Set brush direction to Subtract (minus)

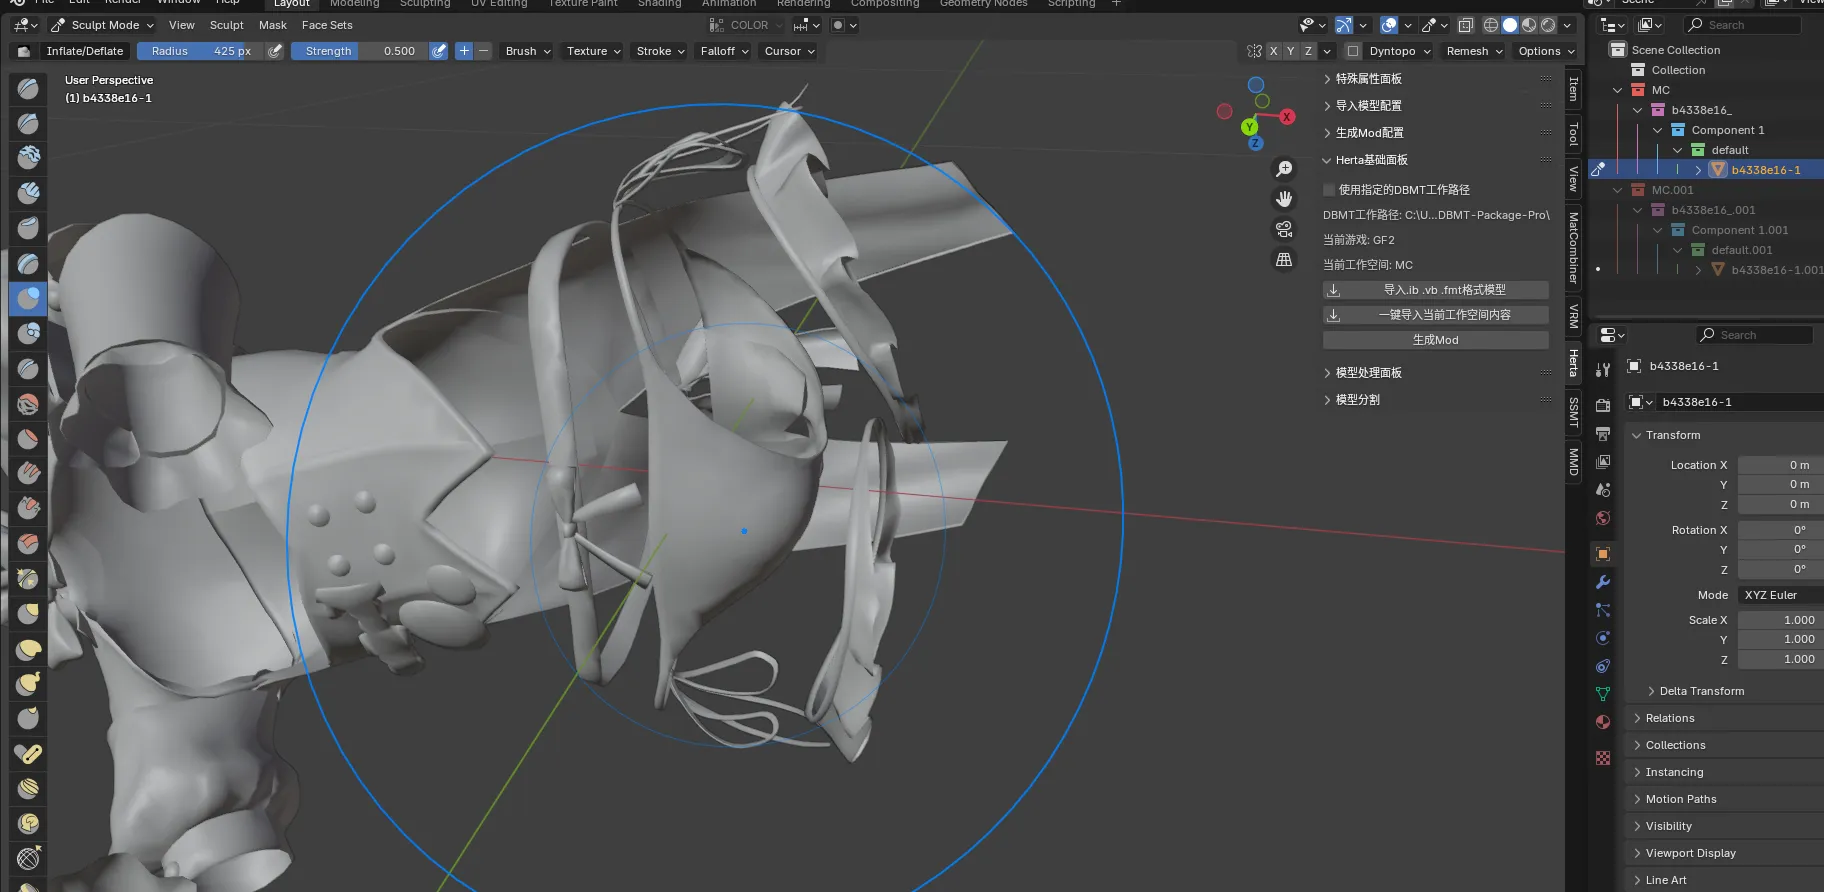point(483,51)
